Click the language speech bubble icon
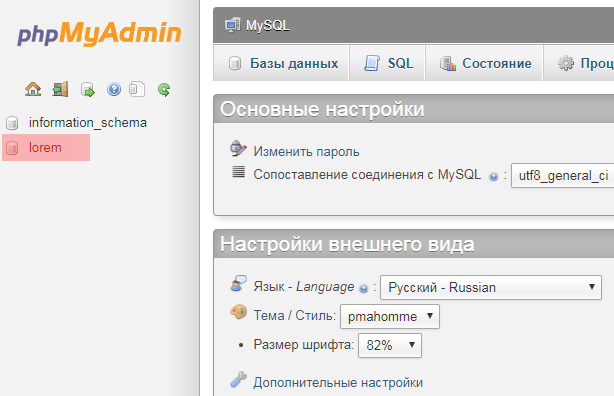The height and width of the screenshot is (396, 614). click(x=238, y=283)
